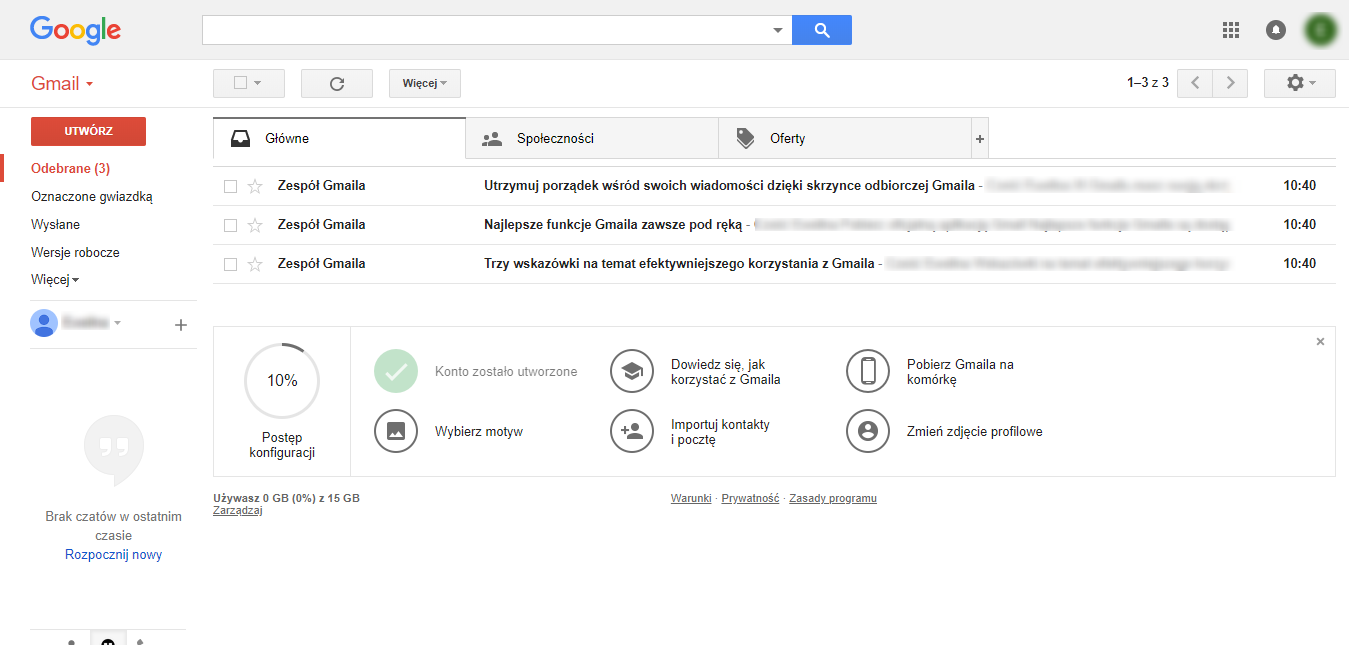Open the 'Wersje robocze' folder

[75, 253]
